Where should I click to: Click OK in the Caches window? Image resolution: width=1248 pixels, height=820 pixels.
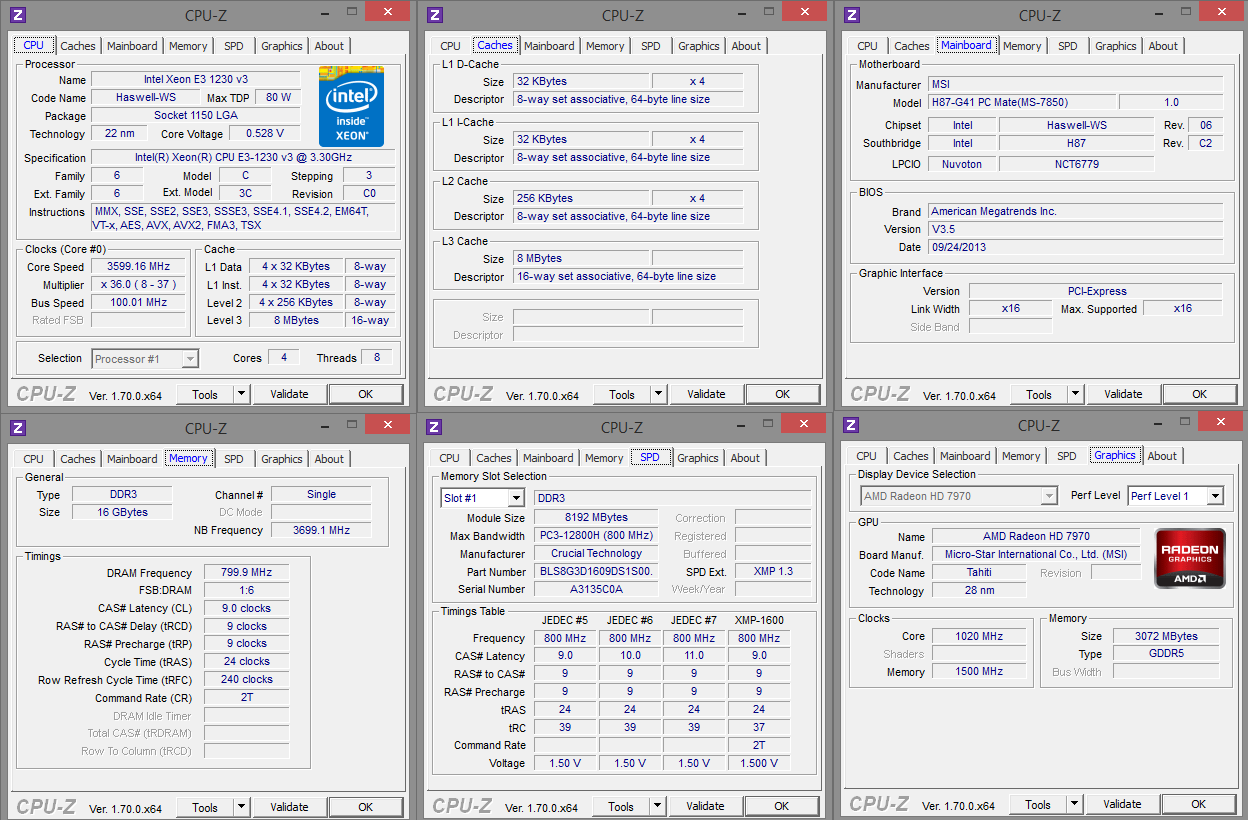click(783, 394)
